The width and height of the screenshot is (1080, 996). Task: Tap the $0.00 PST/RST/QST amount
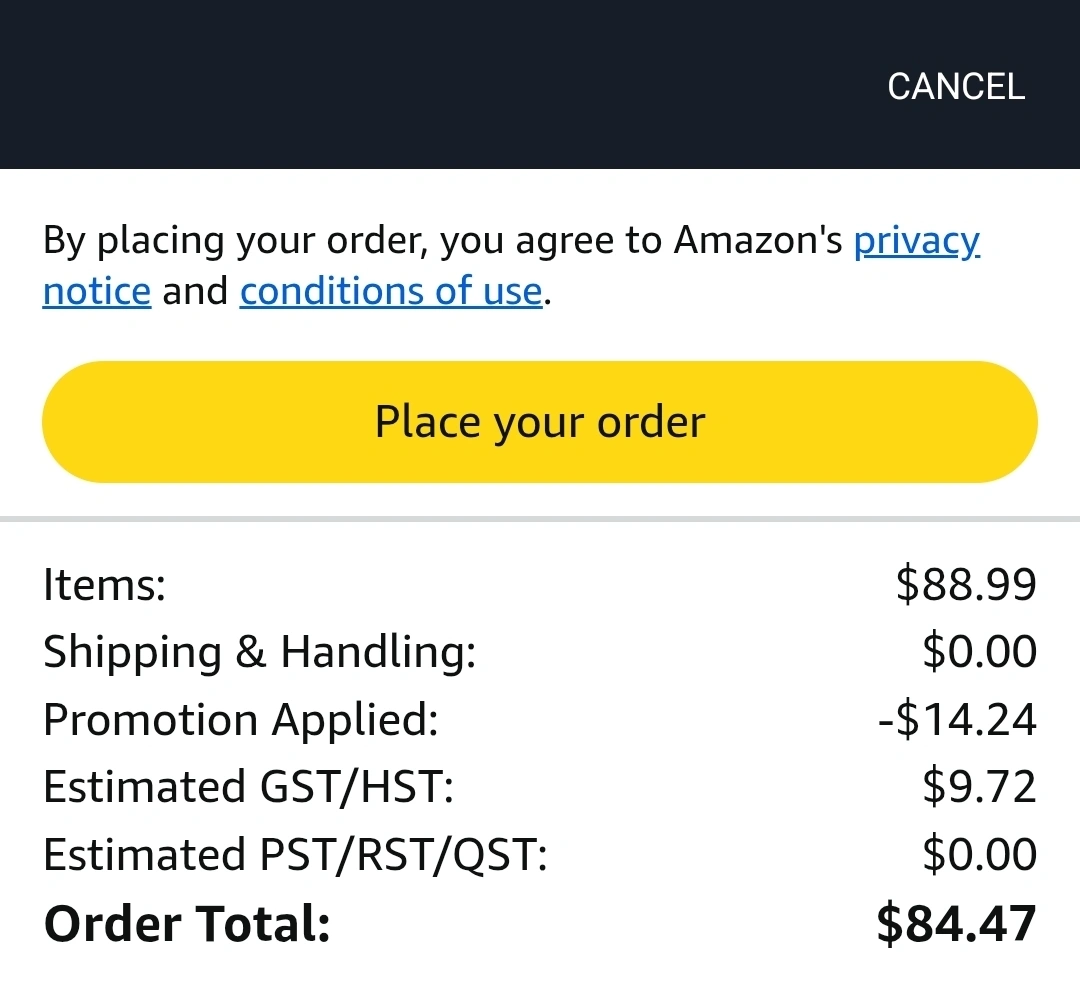[x=979, y=855]
